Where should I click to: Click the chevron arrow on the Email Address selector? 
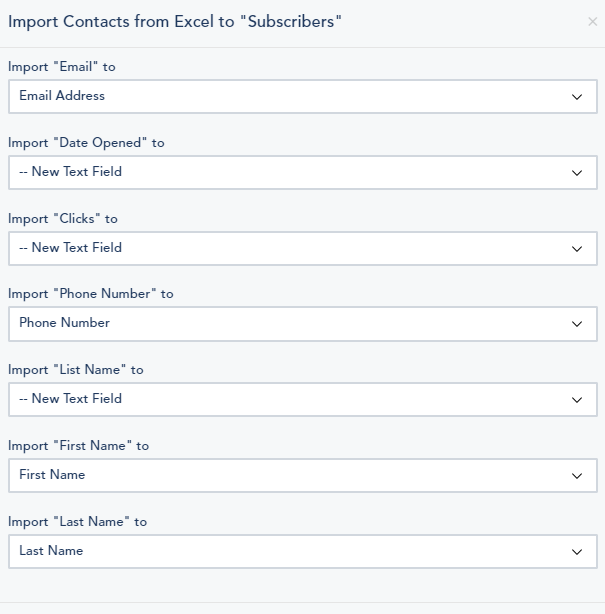point(577,97)
